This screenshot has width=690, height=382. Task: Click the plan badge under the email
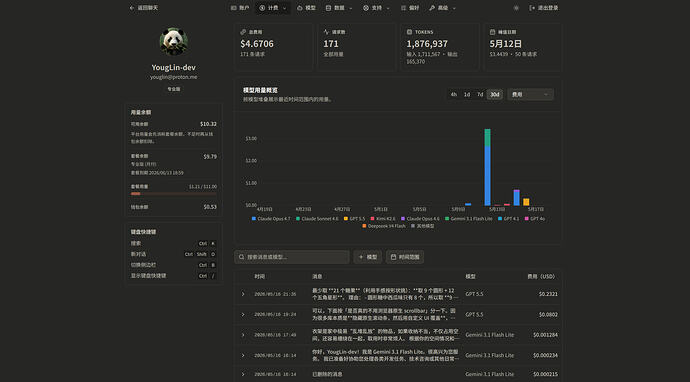coord(173,89)
